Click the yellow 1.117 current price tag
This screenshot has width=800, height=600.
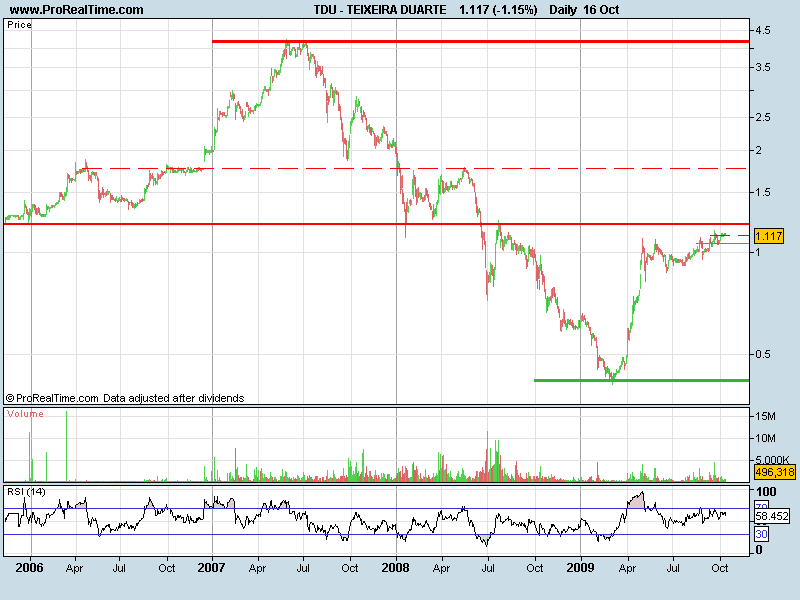[768, 236]
